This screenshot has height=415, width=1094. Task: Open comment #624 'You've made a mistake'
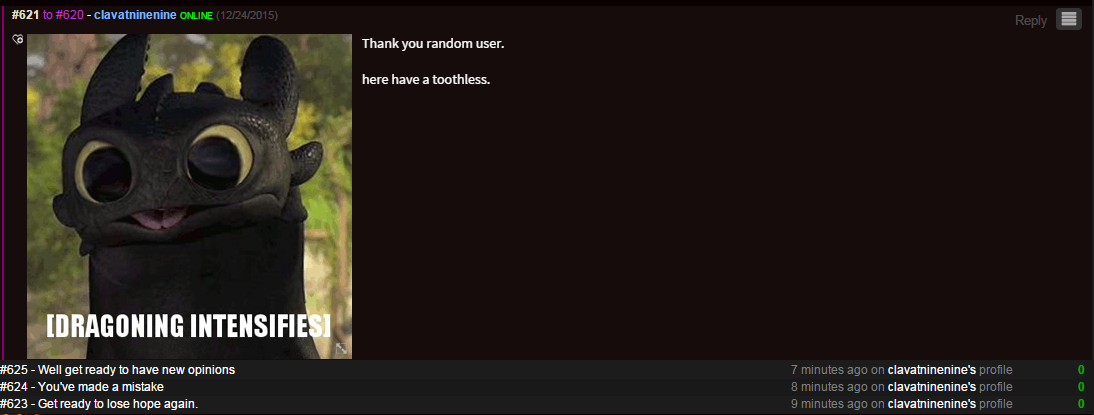tap(82, 386)
